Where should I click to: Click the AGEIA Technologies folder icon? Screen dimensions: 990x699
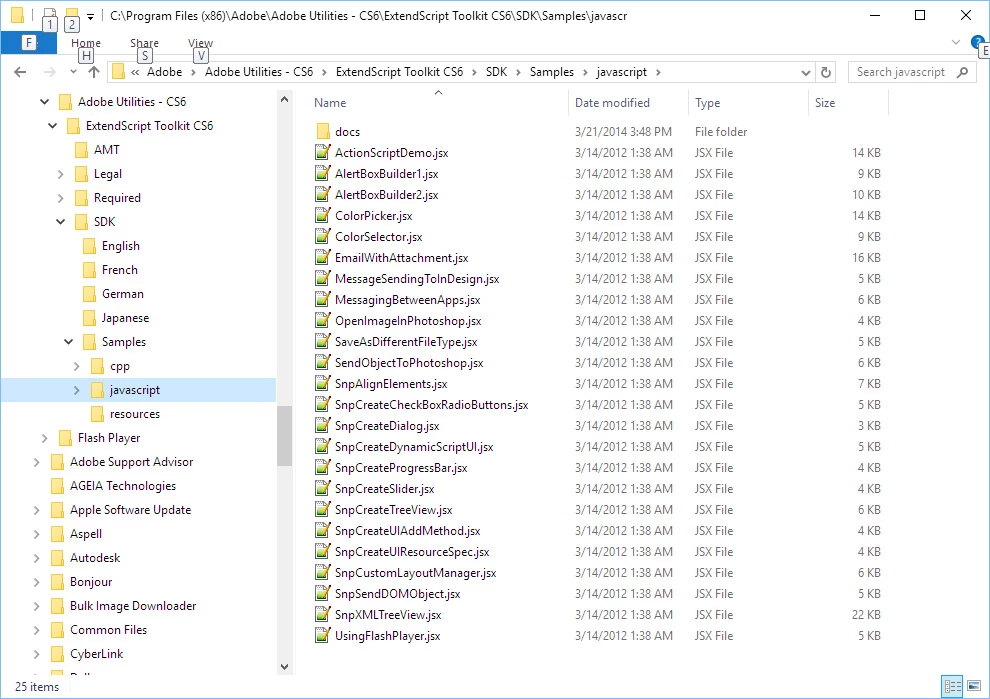click(x=57, y=486)
